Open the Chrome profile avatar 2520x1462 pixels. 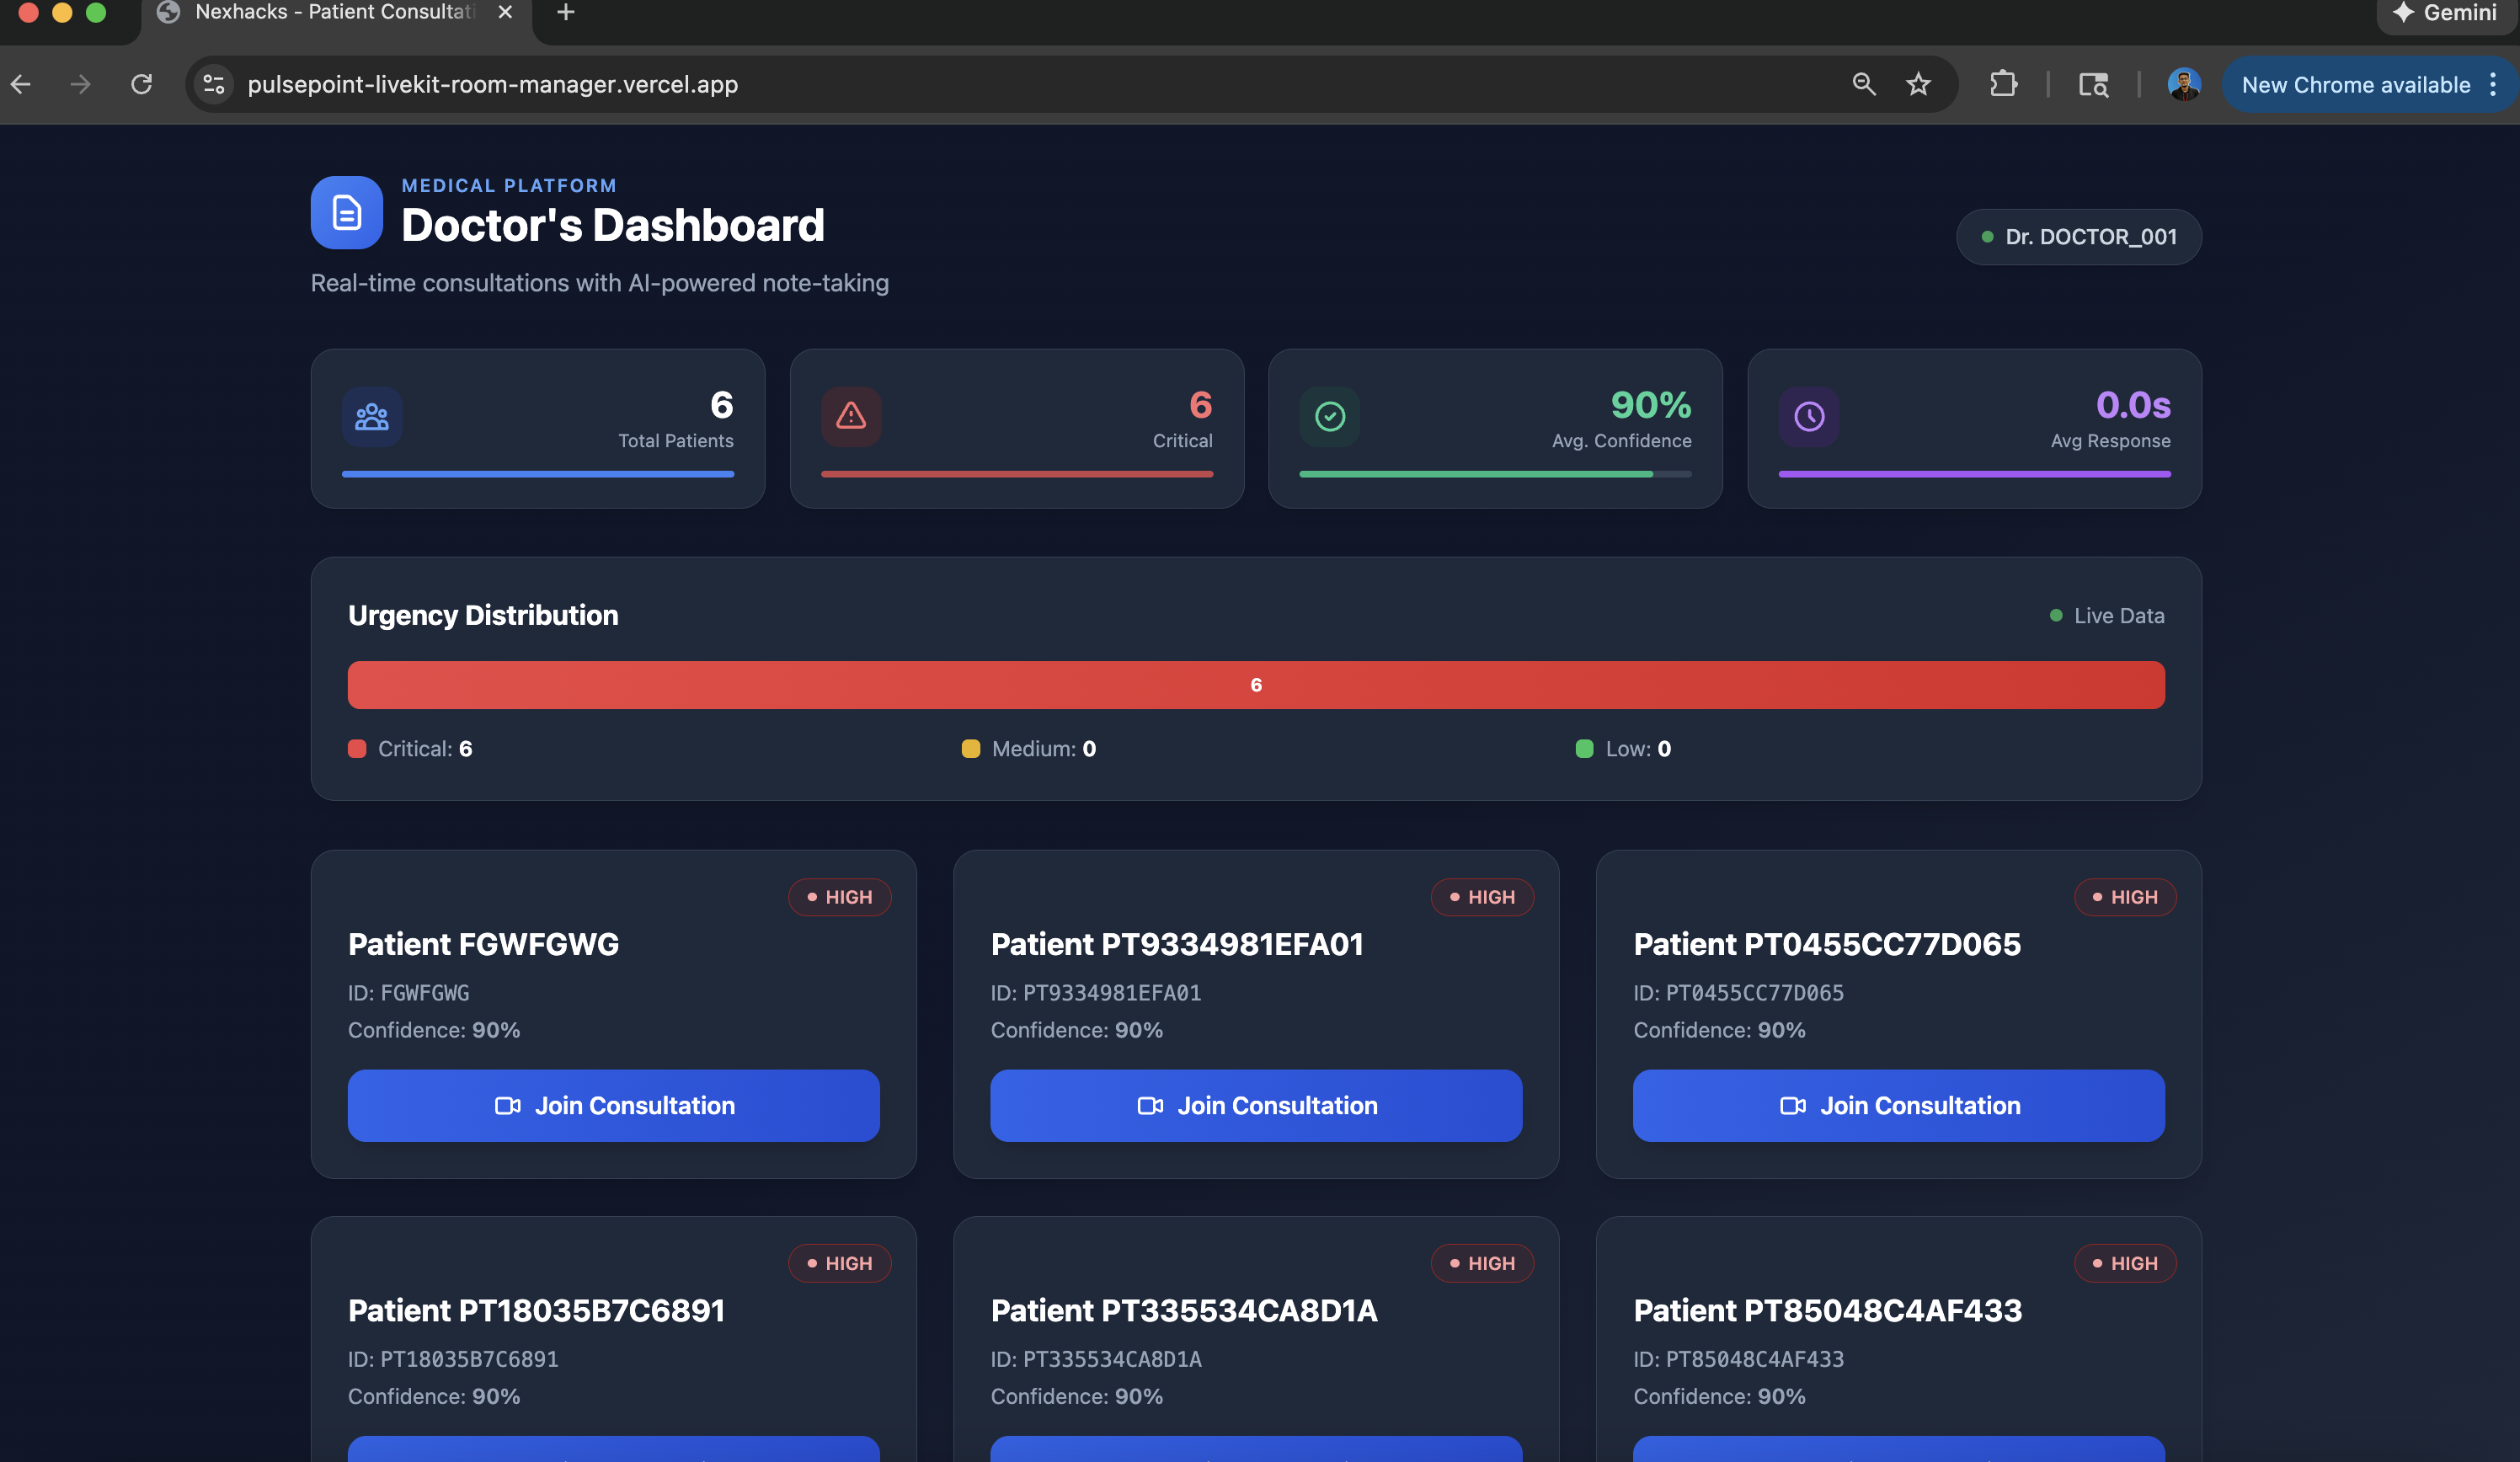click(x=2183, y=84)
